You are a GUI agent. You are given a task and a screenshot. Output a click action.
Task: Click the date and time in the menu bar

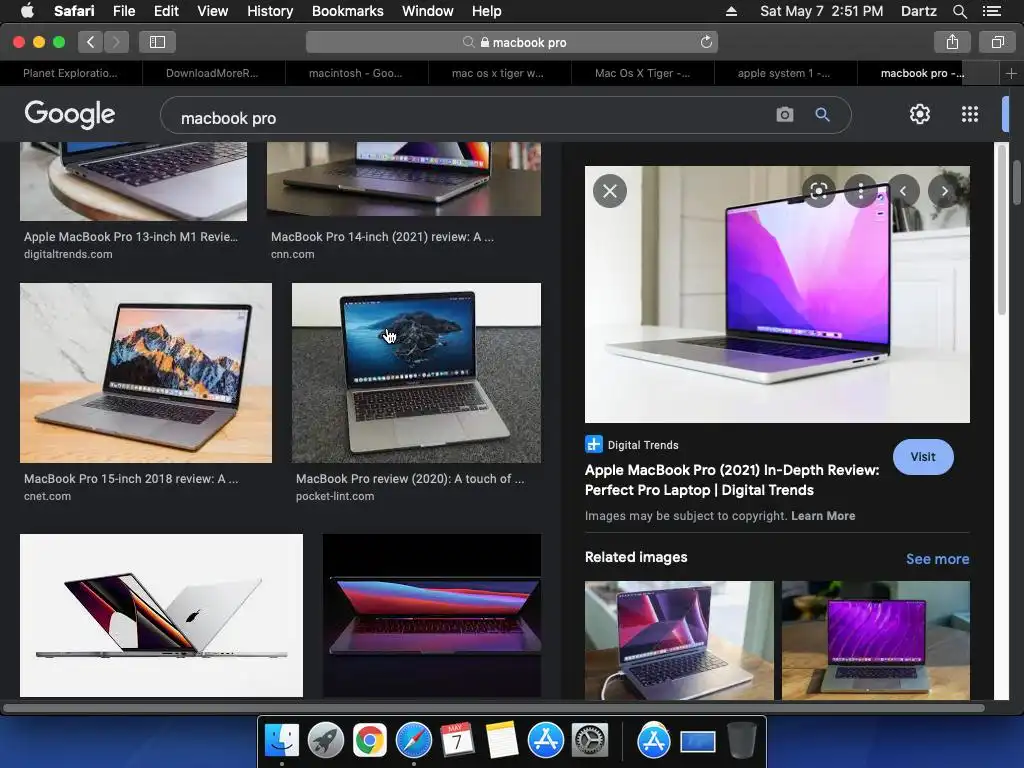pos(822,11)
